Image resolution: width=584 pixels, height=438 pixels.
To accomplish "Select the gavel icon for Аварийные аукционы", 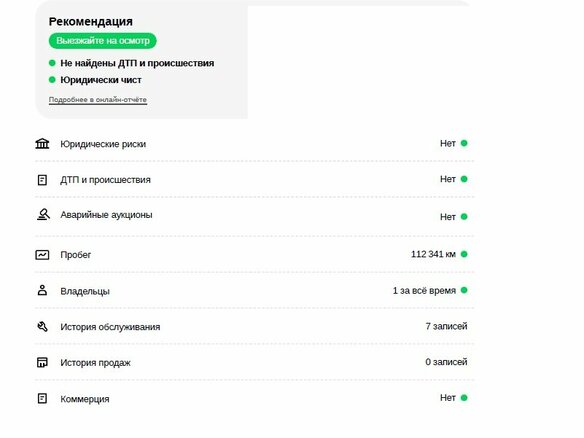I will point(43,215).
